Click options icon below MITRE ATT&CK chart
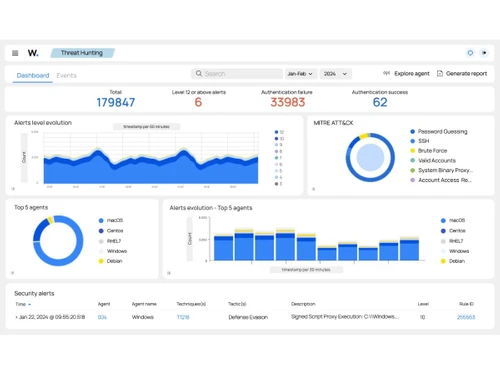The image size is (500, 375). [313, 189]
